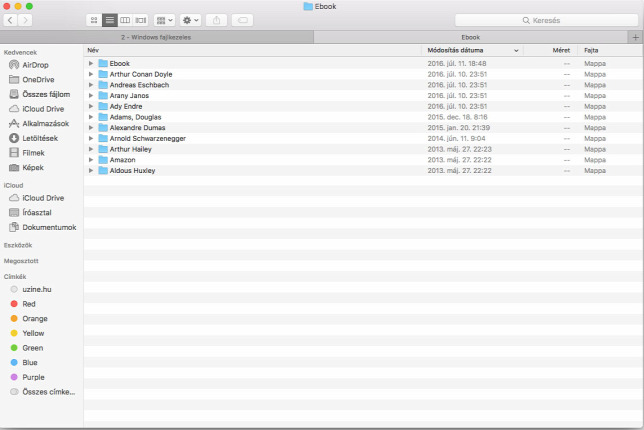Select the Ady Endre folder icon
The image size is (644, 430).
103,106
